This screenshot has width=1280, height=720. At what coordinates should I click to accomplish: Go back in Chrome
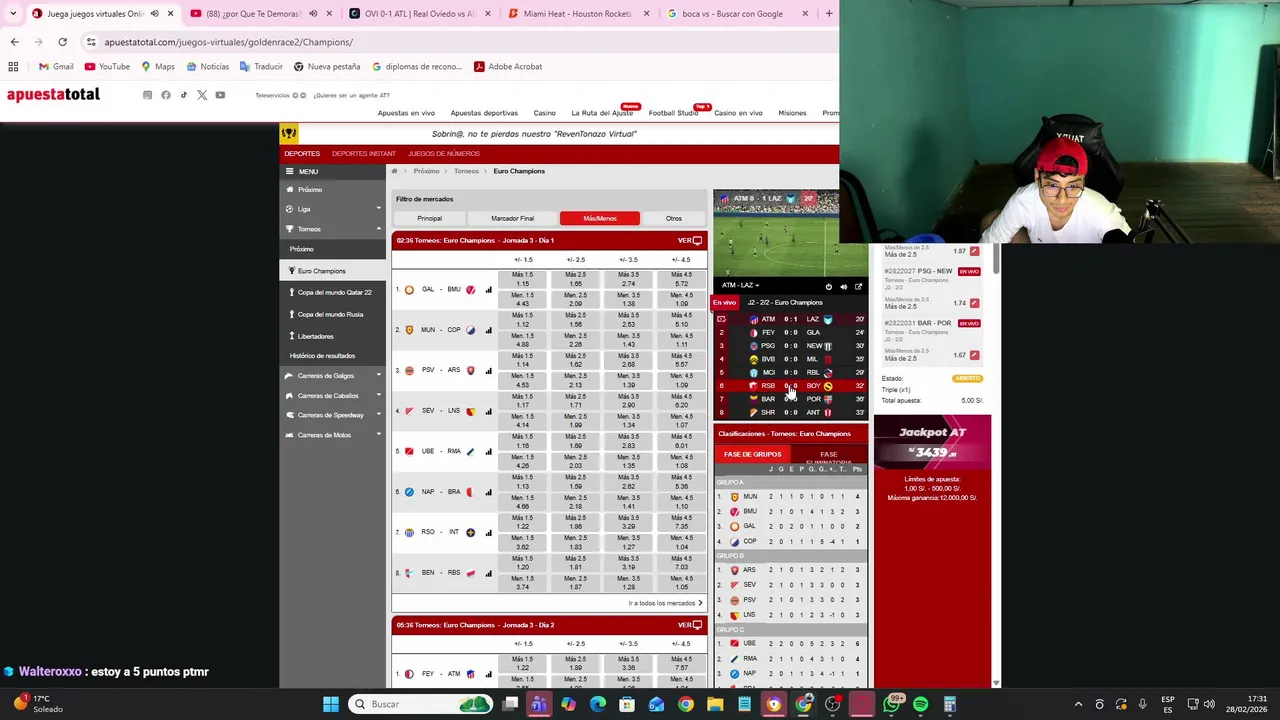(14, 42)
